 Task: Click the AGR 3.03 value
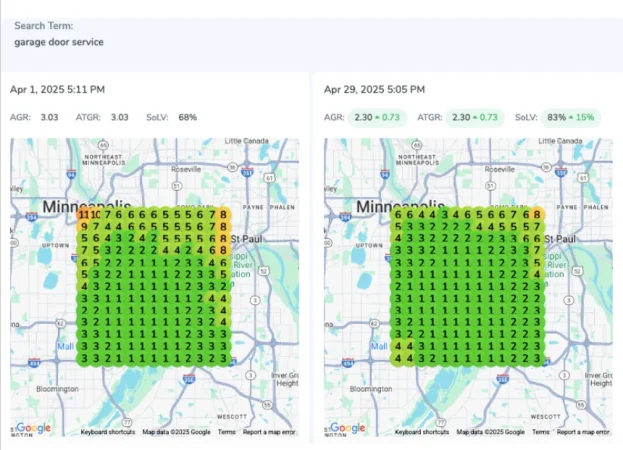pos(49,118)
